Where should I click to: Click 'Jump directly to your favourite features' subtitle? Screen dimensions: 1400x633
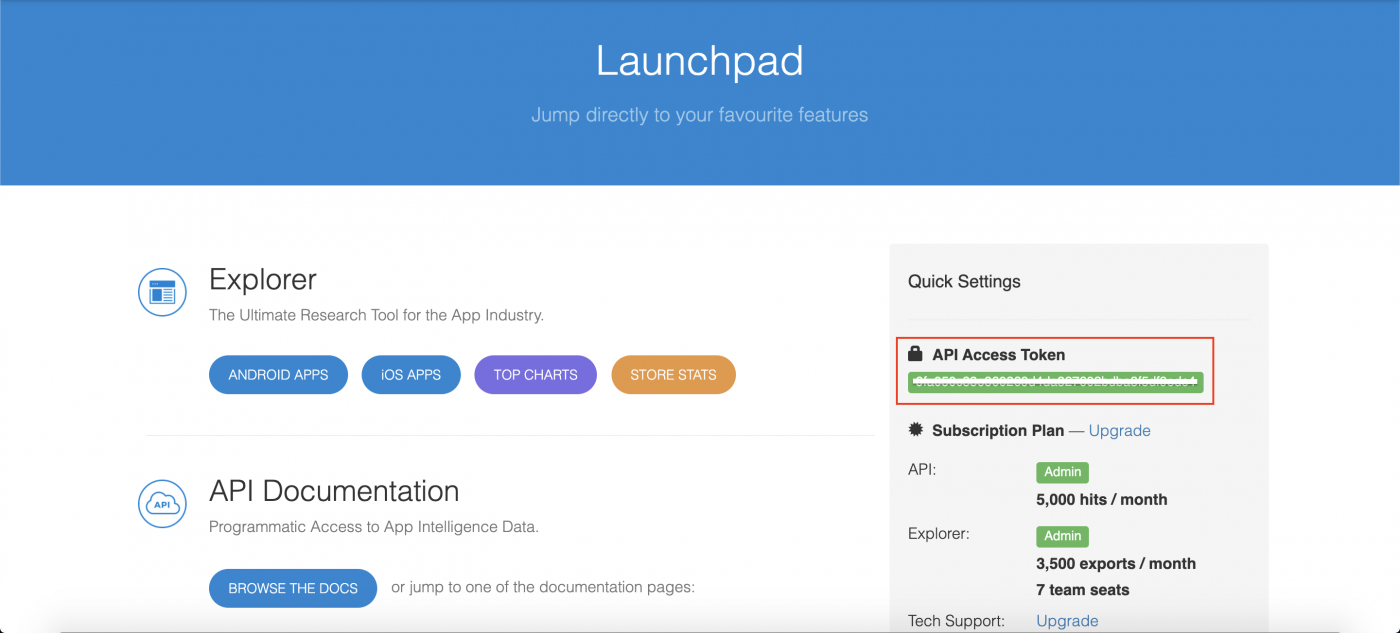coord(700,115)
